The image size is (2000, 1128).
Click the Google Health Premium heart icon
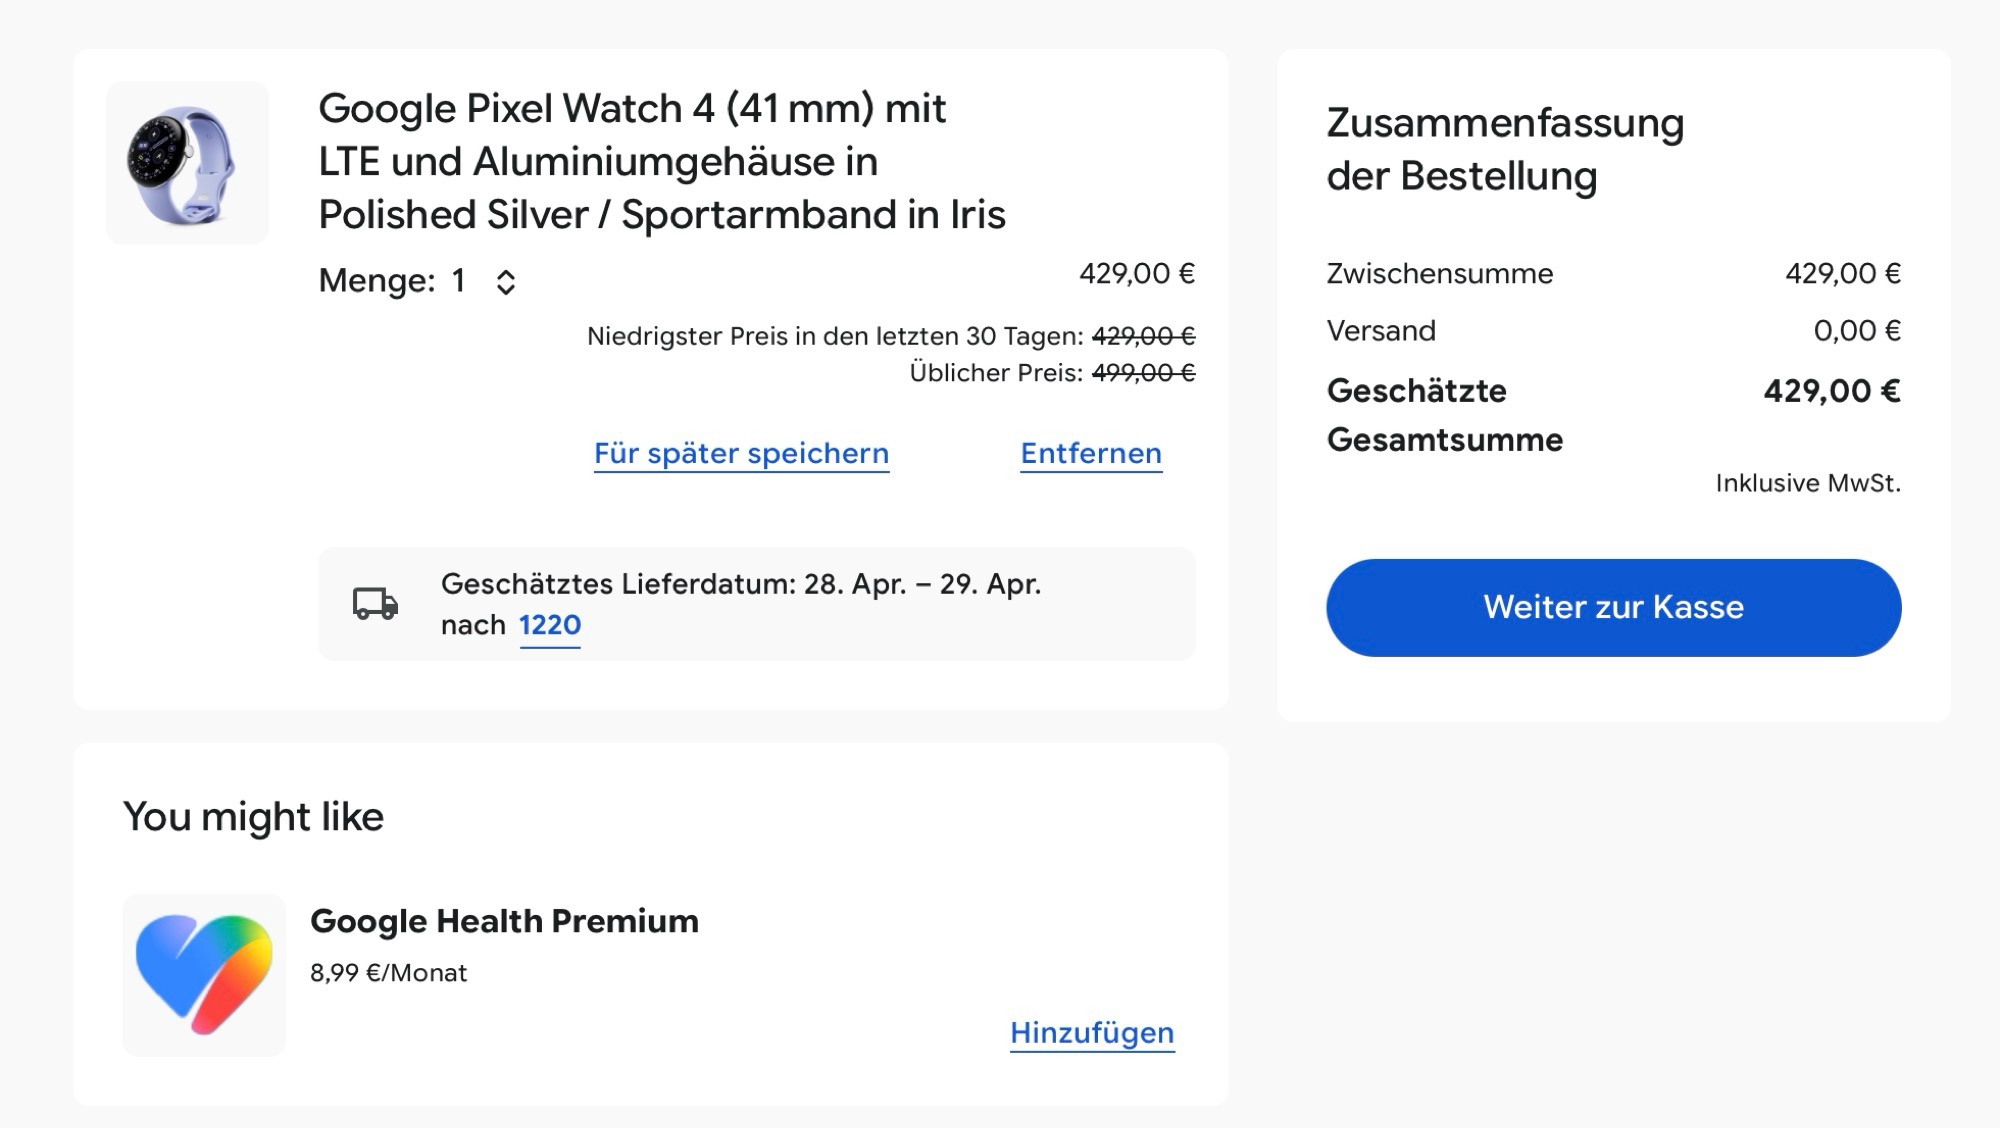tap(204, 974)
